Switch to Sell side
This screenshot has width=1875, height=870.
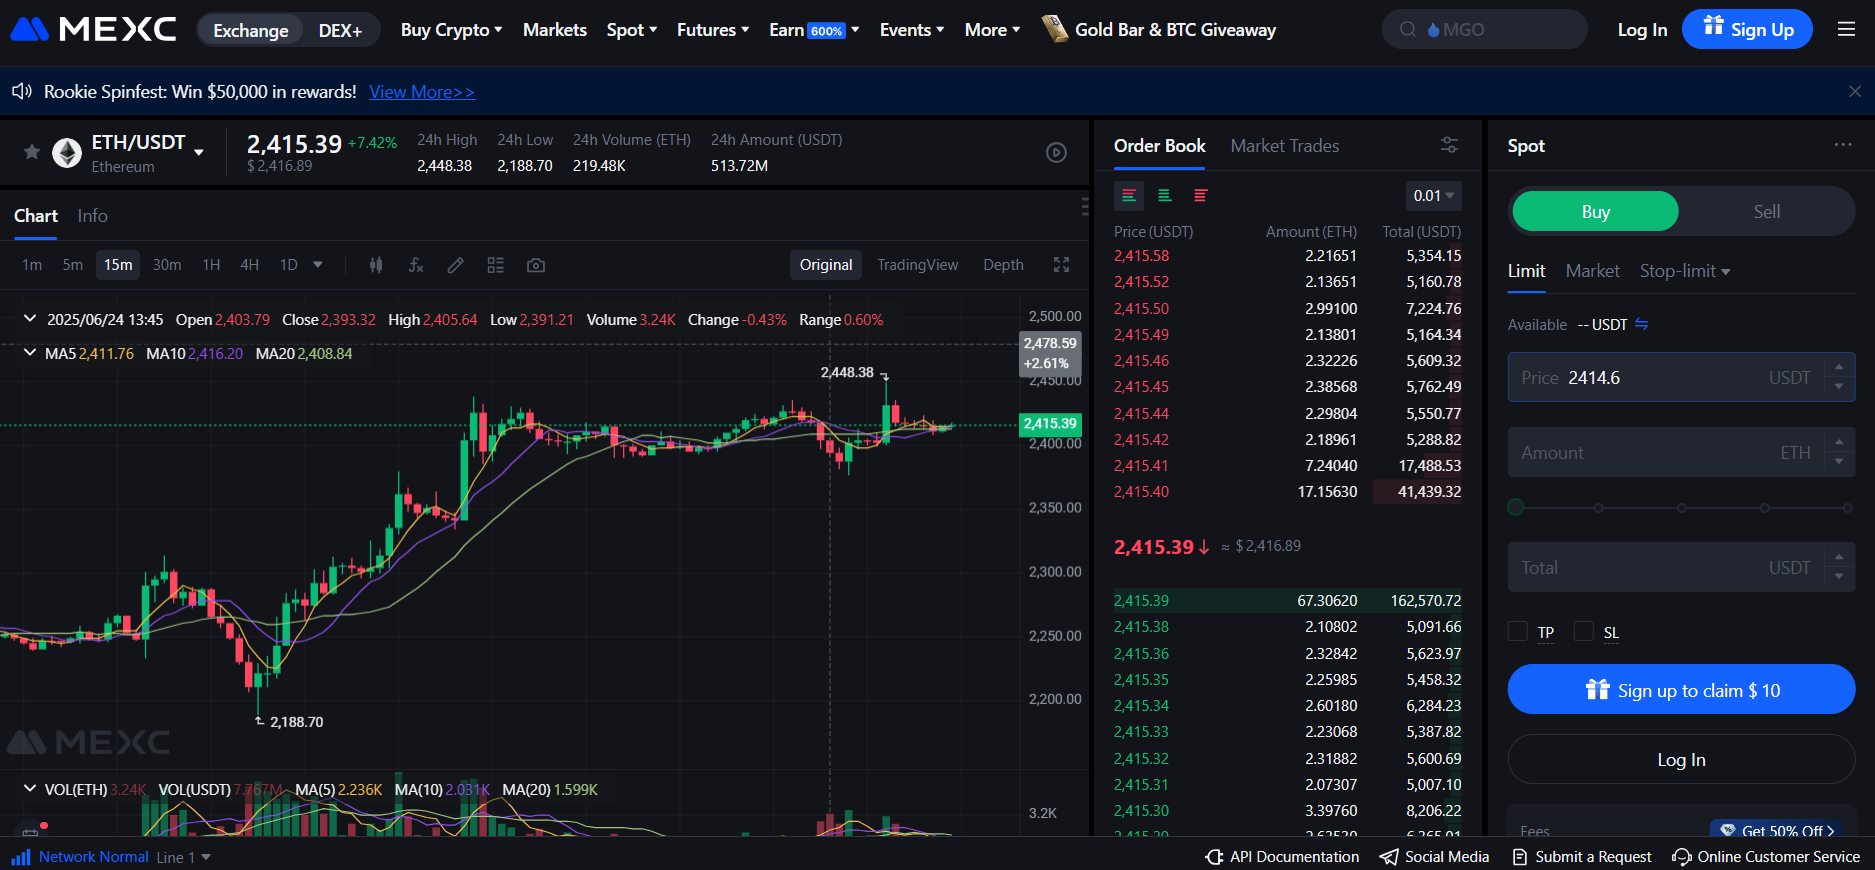(1766, 211)
